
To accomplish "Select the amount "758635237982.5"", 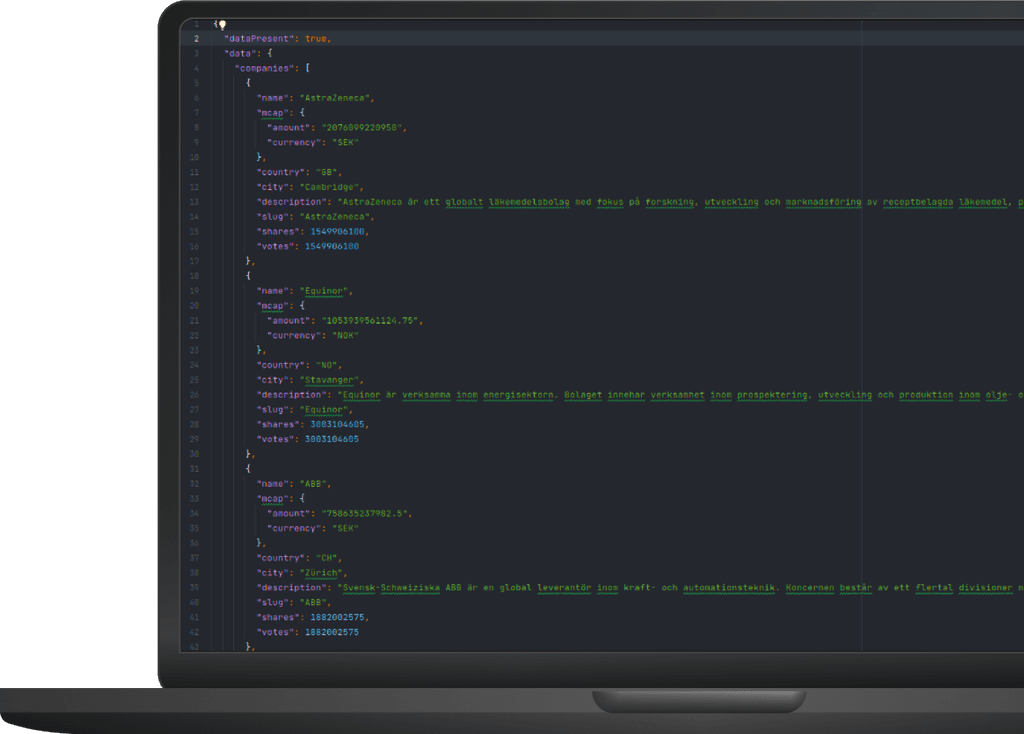I will 364,513.
